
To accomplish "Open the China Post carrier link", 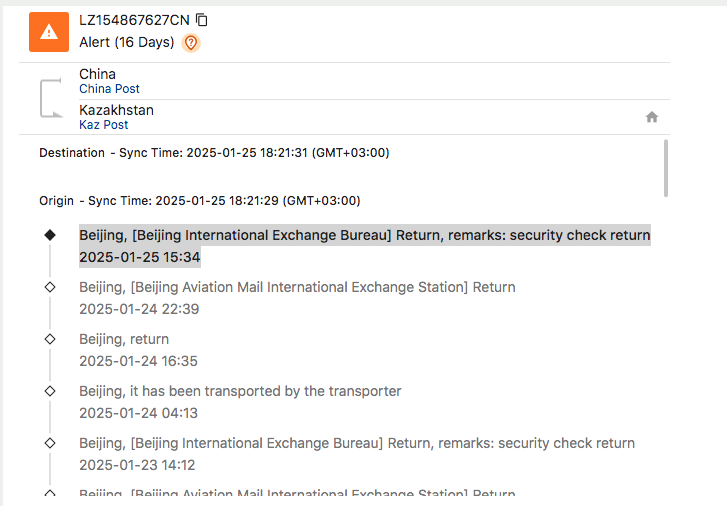I will tap(109, 89).
